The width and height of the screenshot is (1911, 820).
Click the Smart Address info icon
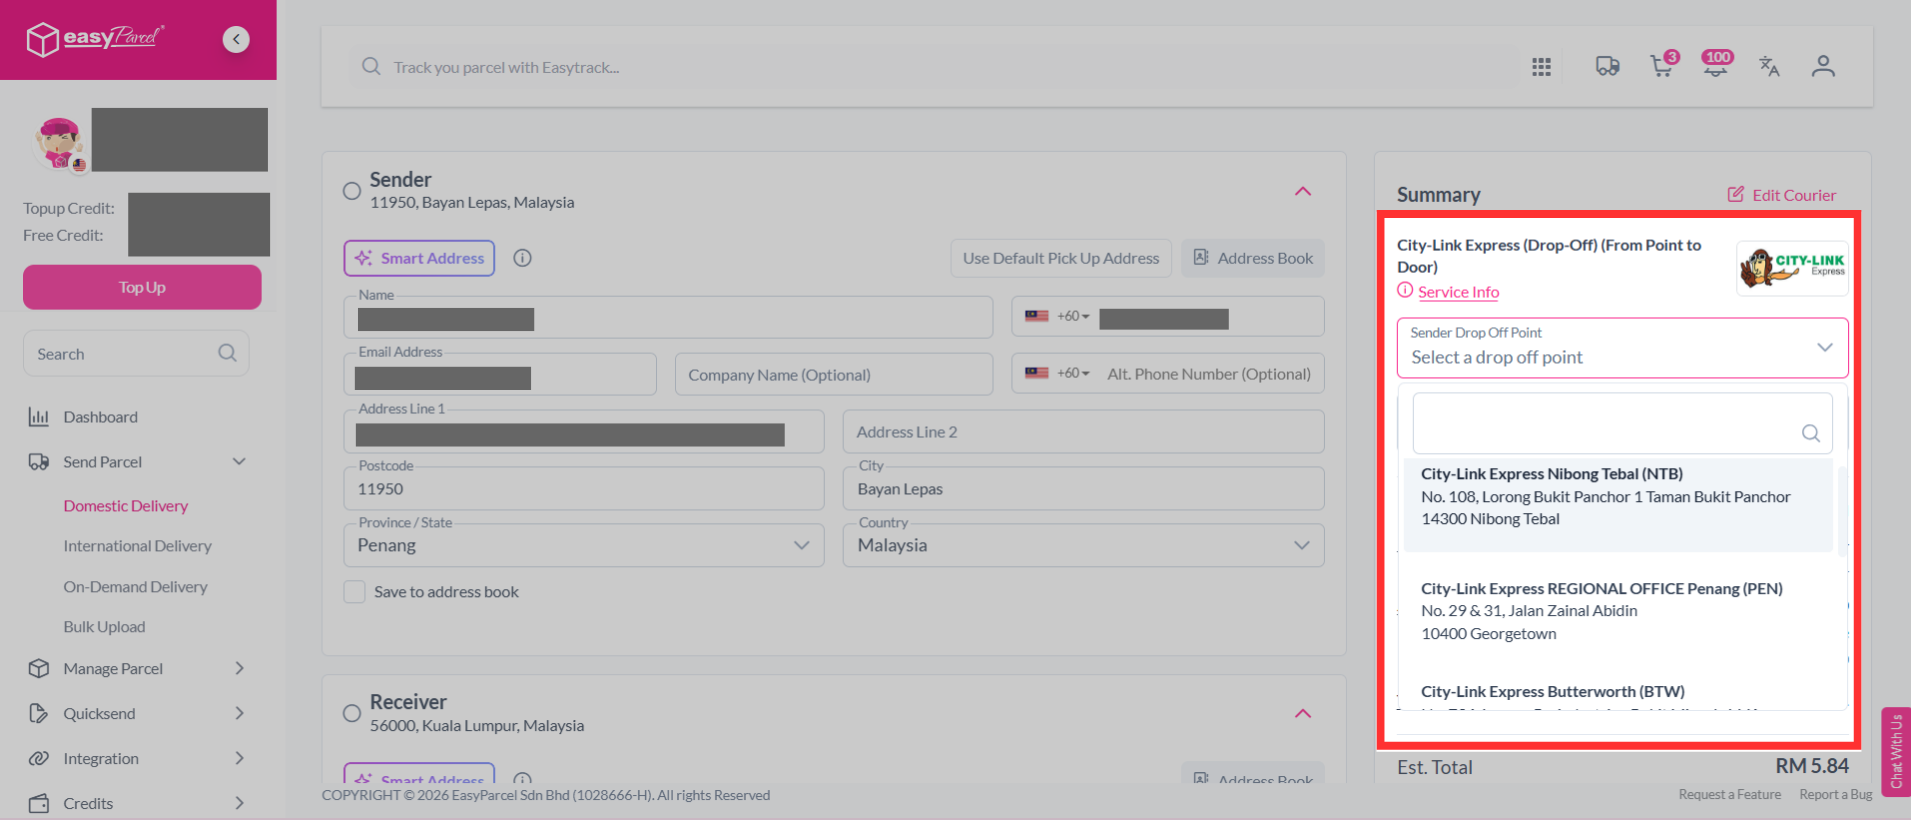pyautogui.click(x=522, y=258)
